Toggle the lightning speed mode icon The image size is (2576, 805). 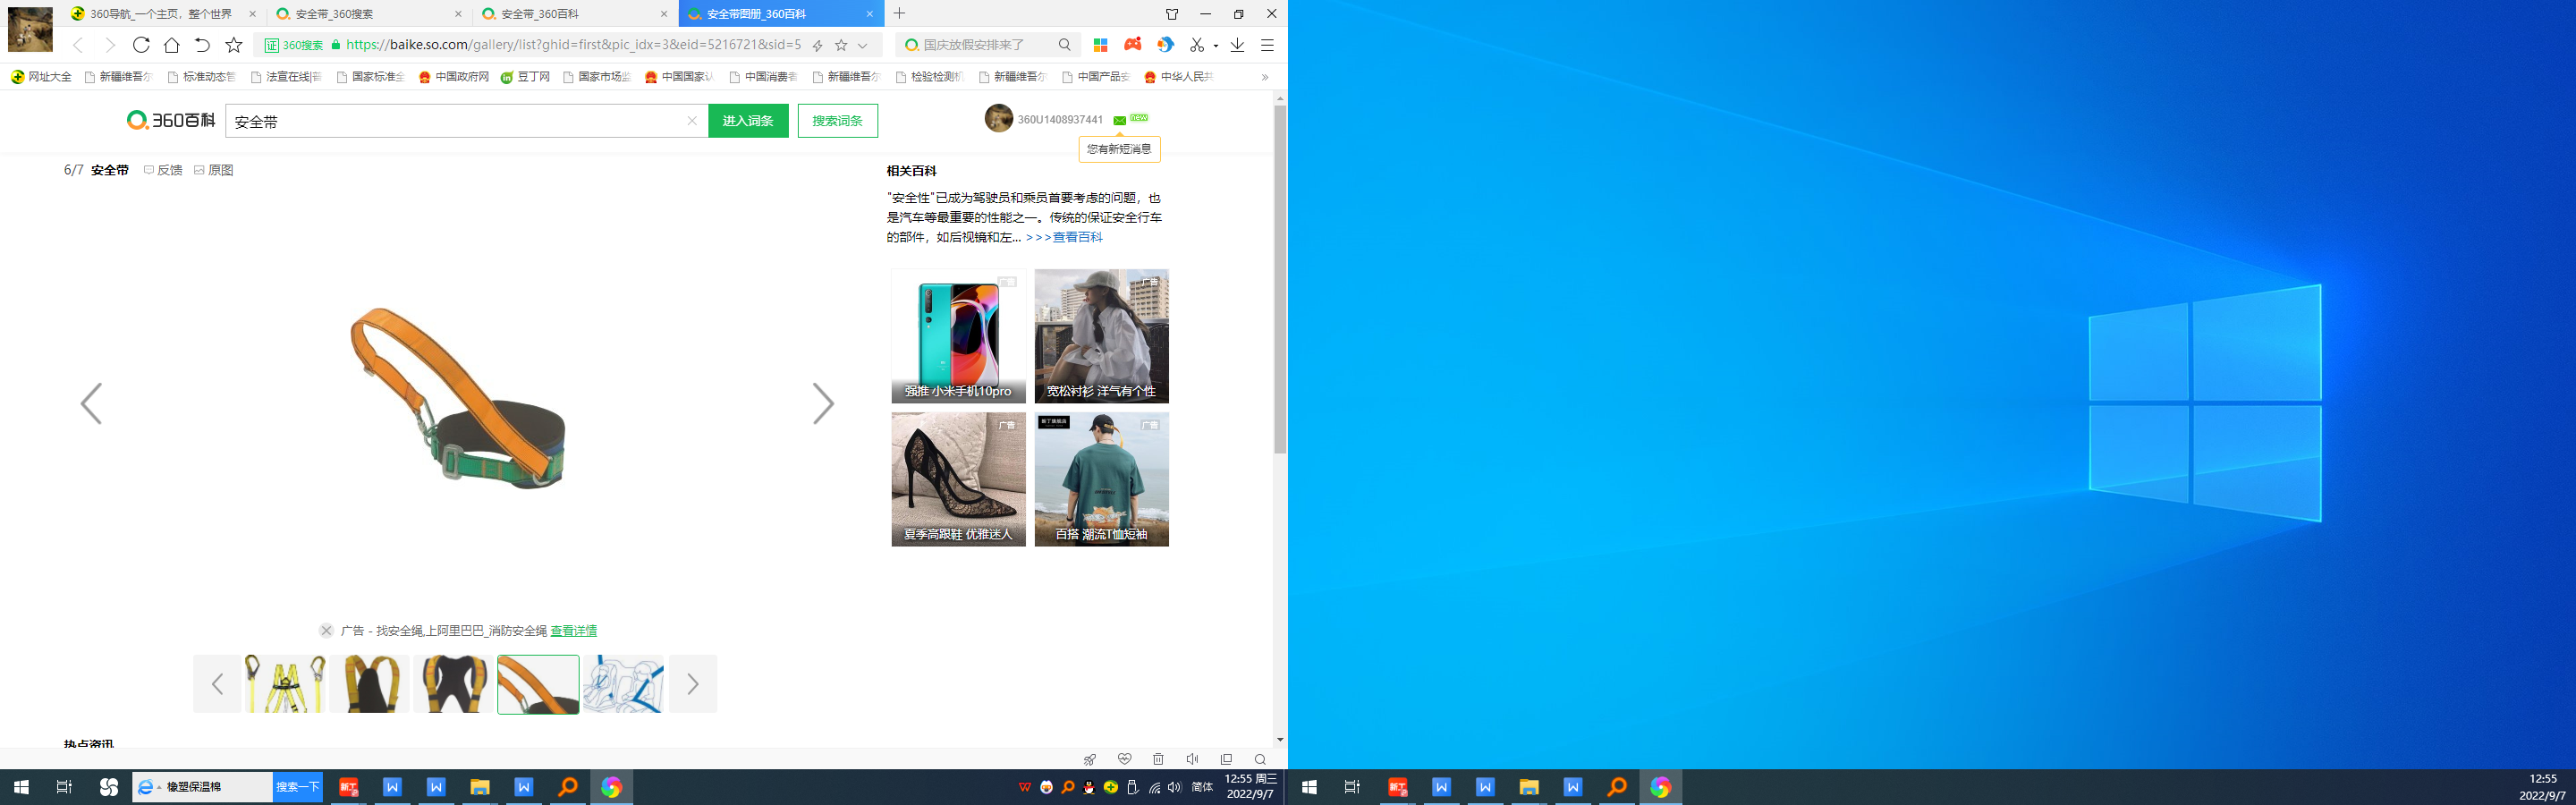click(x=817, y=45)
